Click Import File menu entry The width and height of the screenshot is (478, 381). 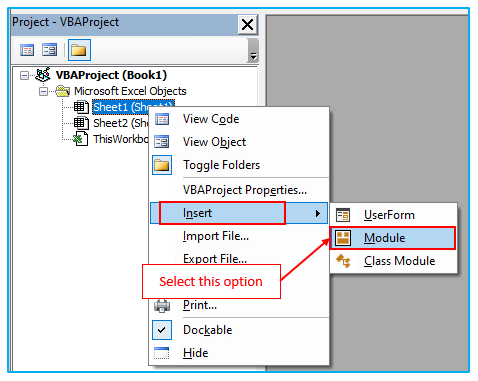click(216, 236)
